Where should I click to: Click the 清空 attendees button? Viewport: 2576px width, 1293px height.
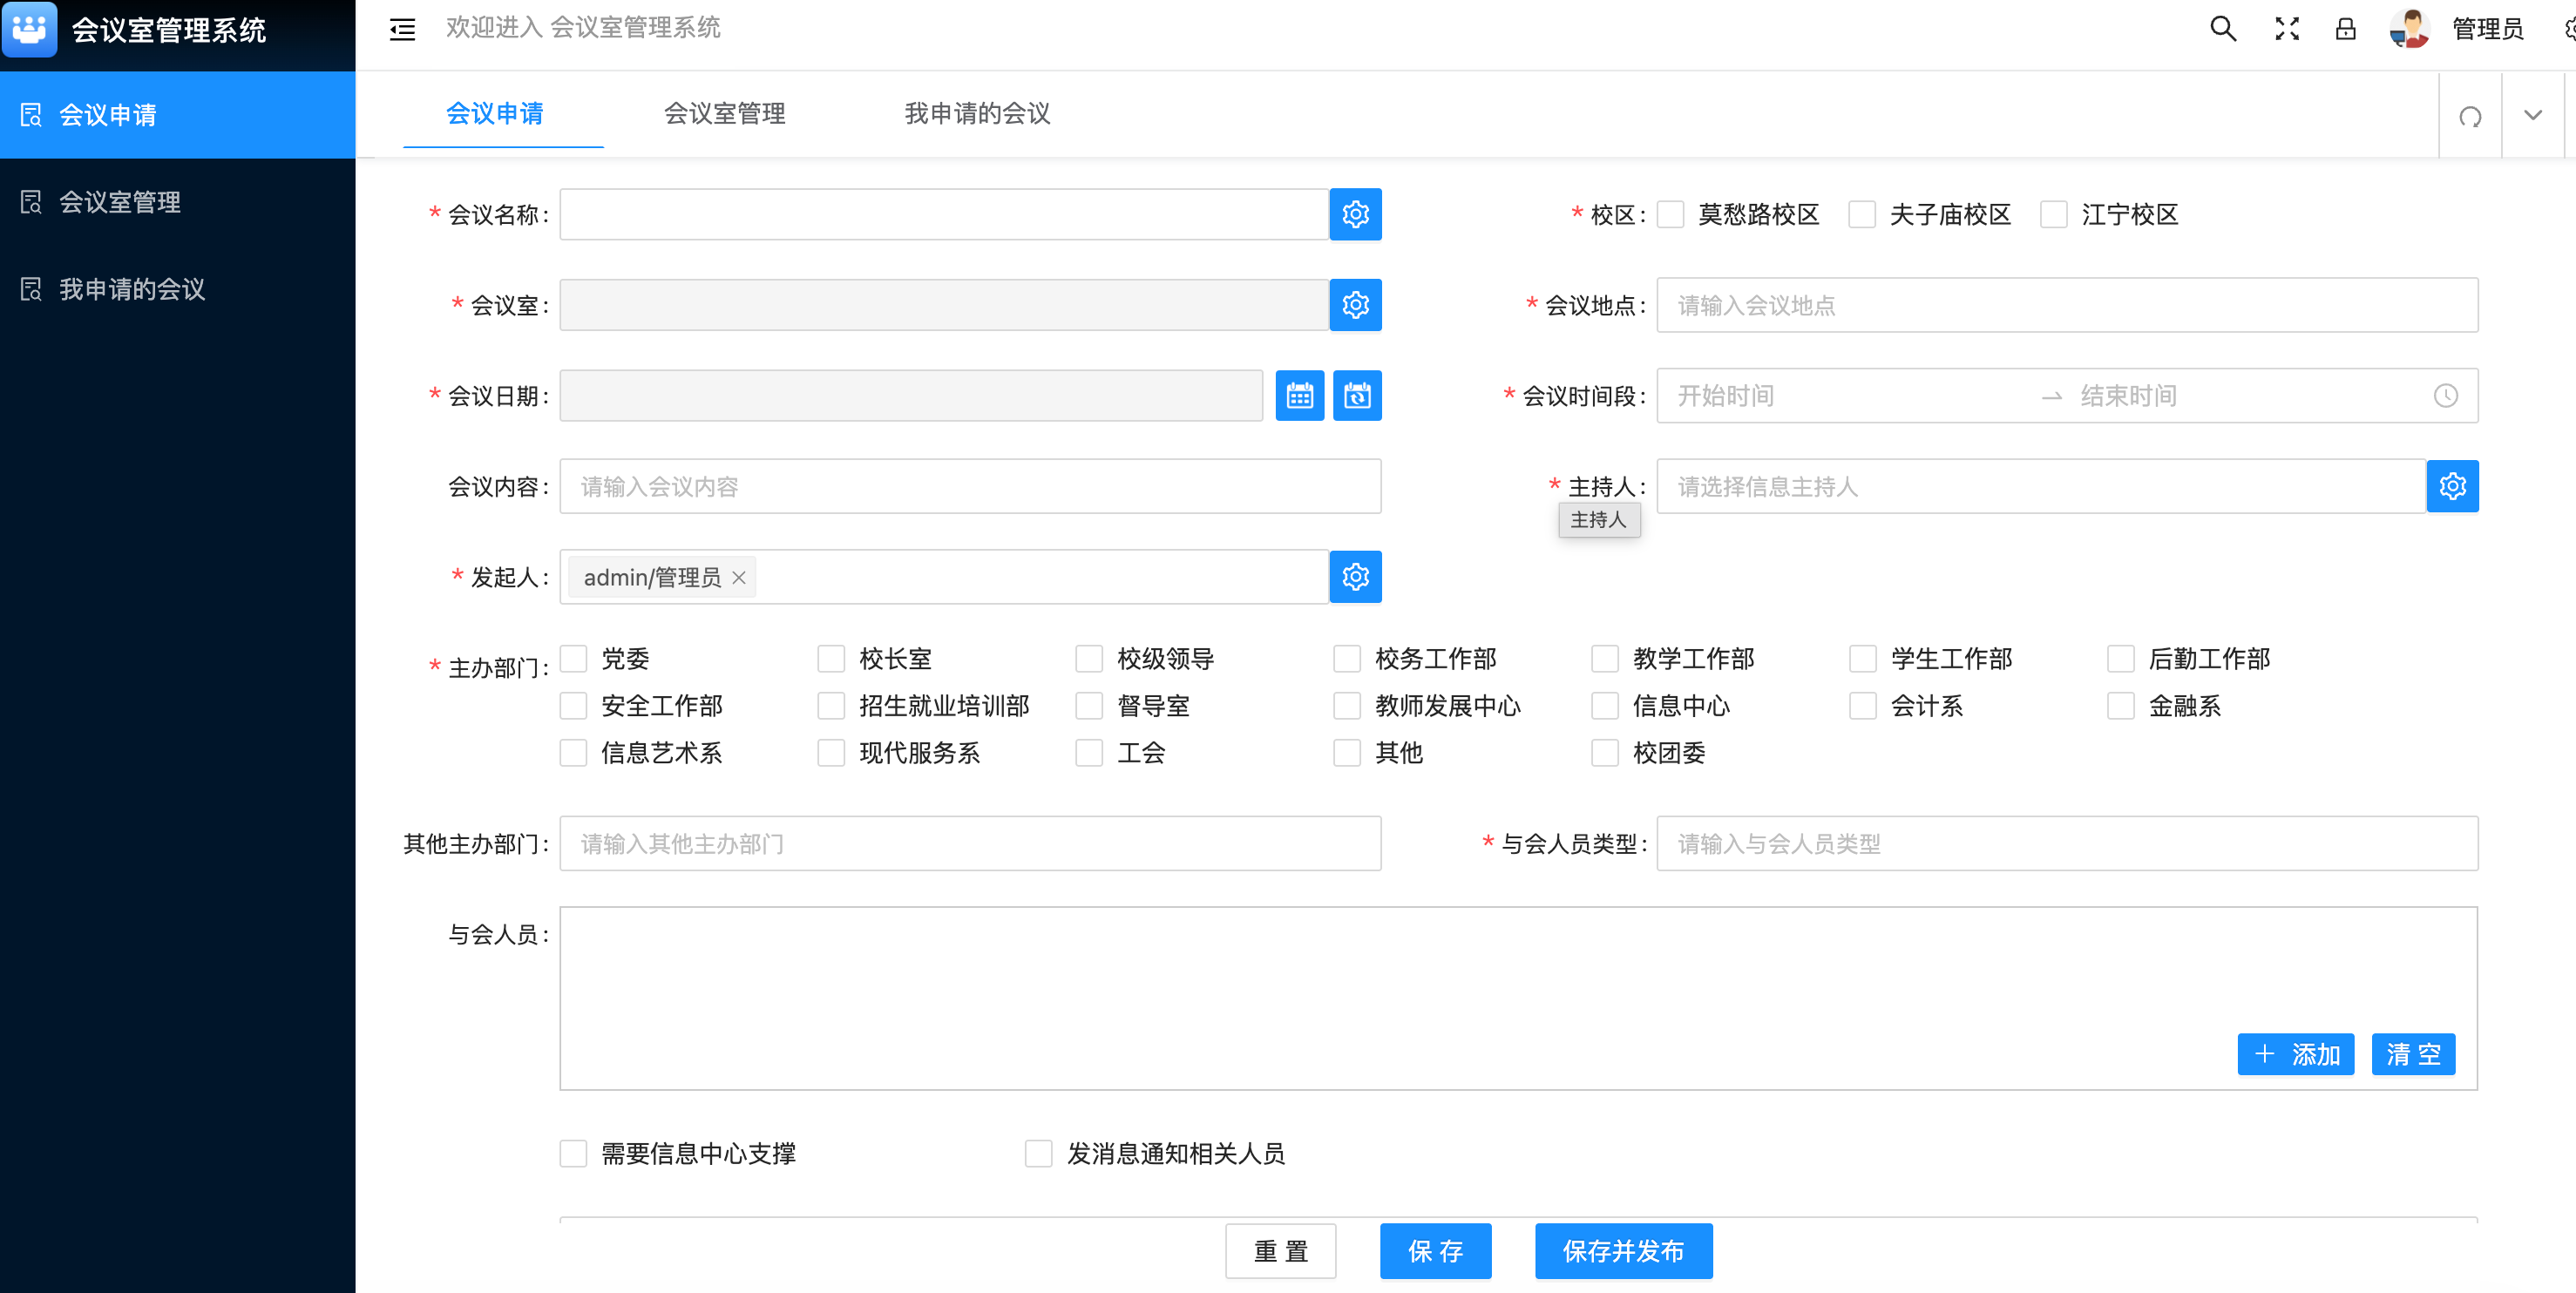[2413, 1054]
